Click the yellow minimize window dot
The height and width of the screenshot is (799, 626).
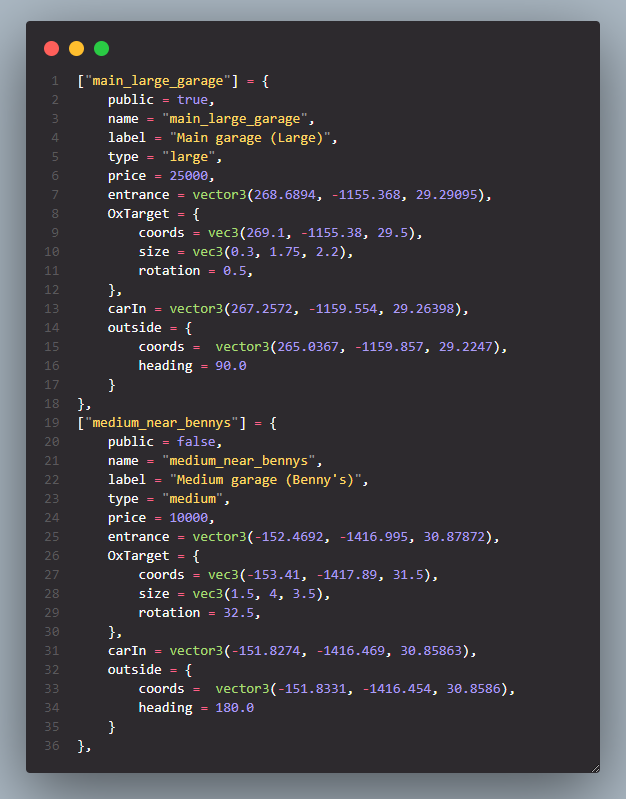point(76,48)
